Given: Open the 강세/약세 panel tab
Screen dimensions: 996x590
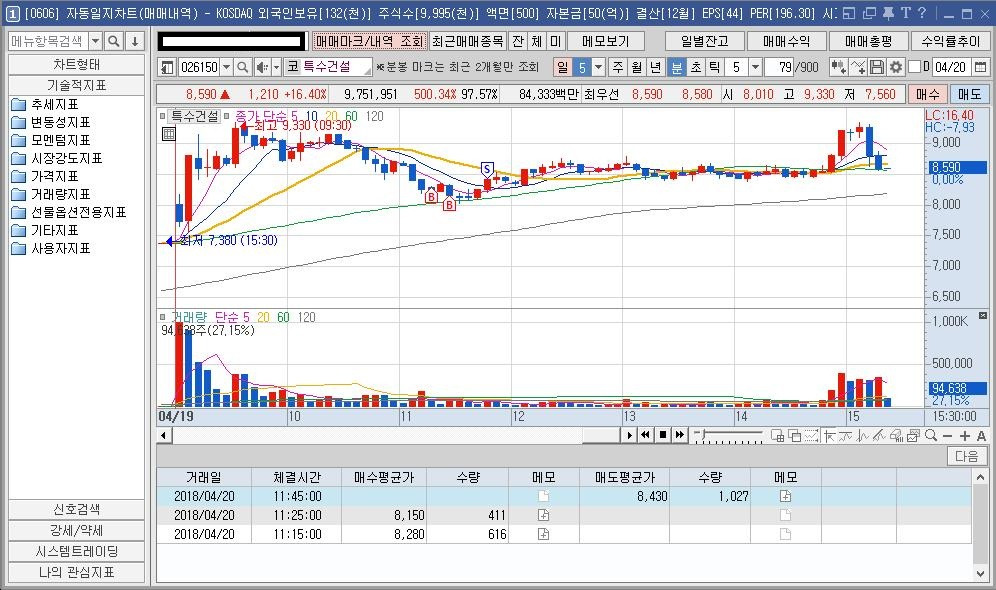Looking at the screenshot, I should point(76,530).
